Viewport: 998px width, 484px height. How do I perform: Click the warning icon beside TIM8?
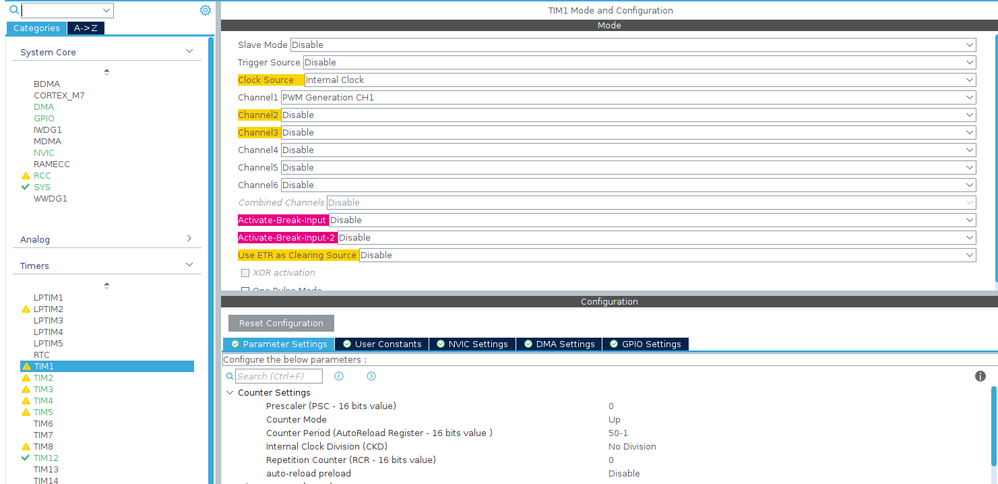click(25, 446)
